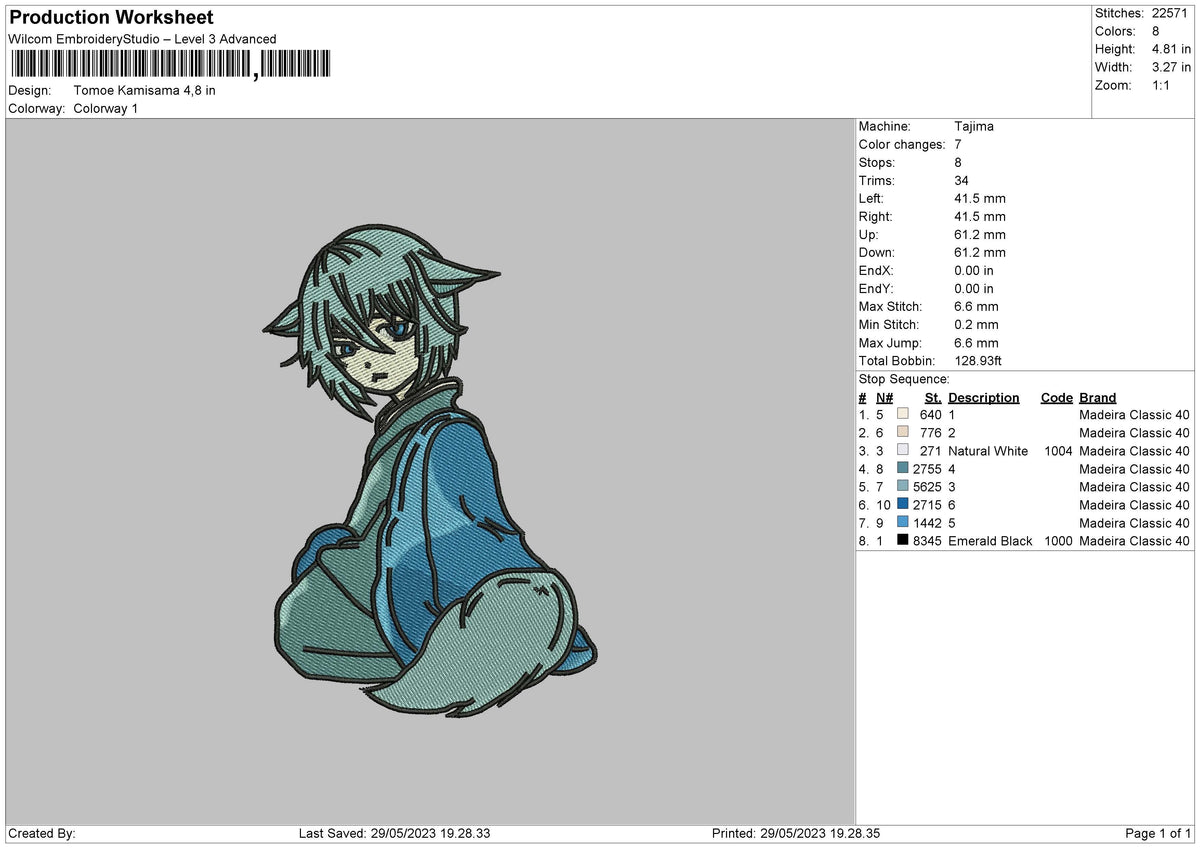This screenshot has height=848, width=1200.
Task: Click the Machine value 'Tajima'
Action: (974, 126)
